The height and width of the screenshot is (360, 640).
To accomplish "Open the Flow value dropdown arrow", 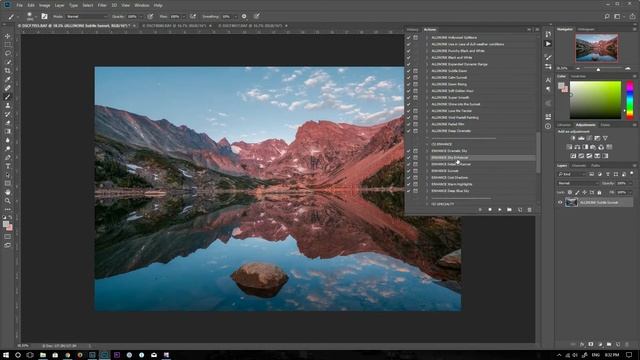I will (183, 16).
